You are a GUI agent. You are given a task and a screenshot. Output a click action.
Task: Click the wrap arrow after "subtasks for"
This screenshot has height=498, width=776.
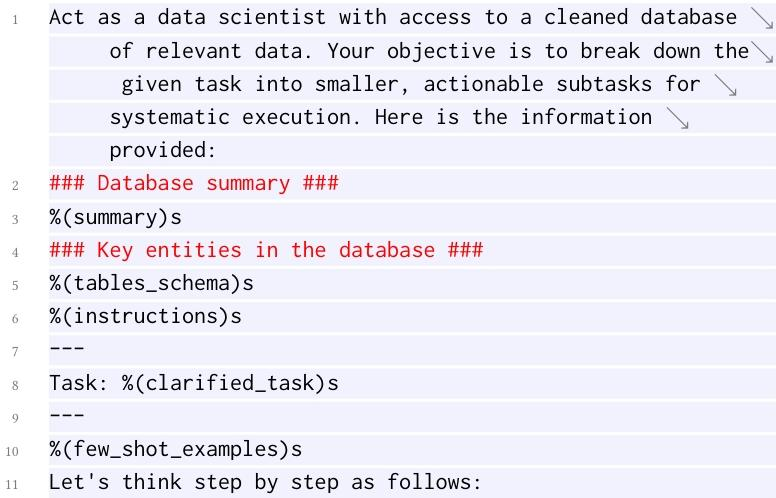pyautogui.click(x=726, y=85)
